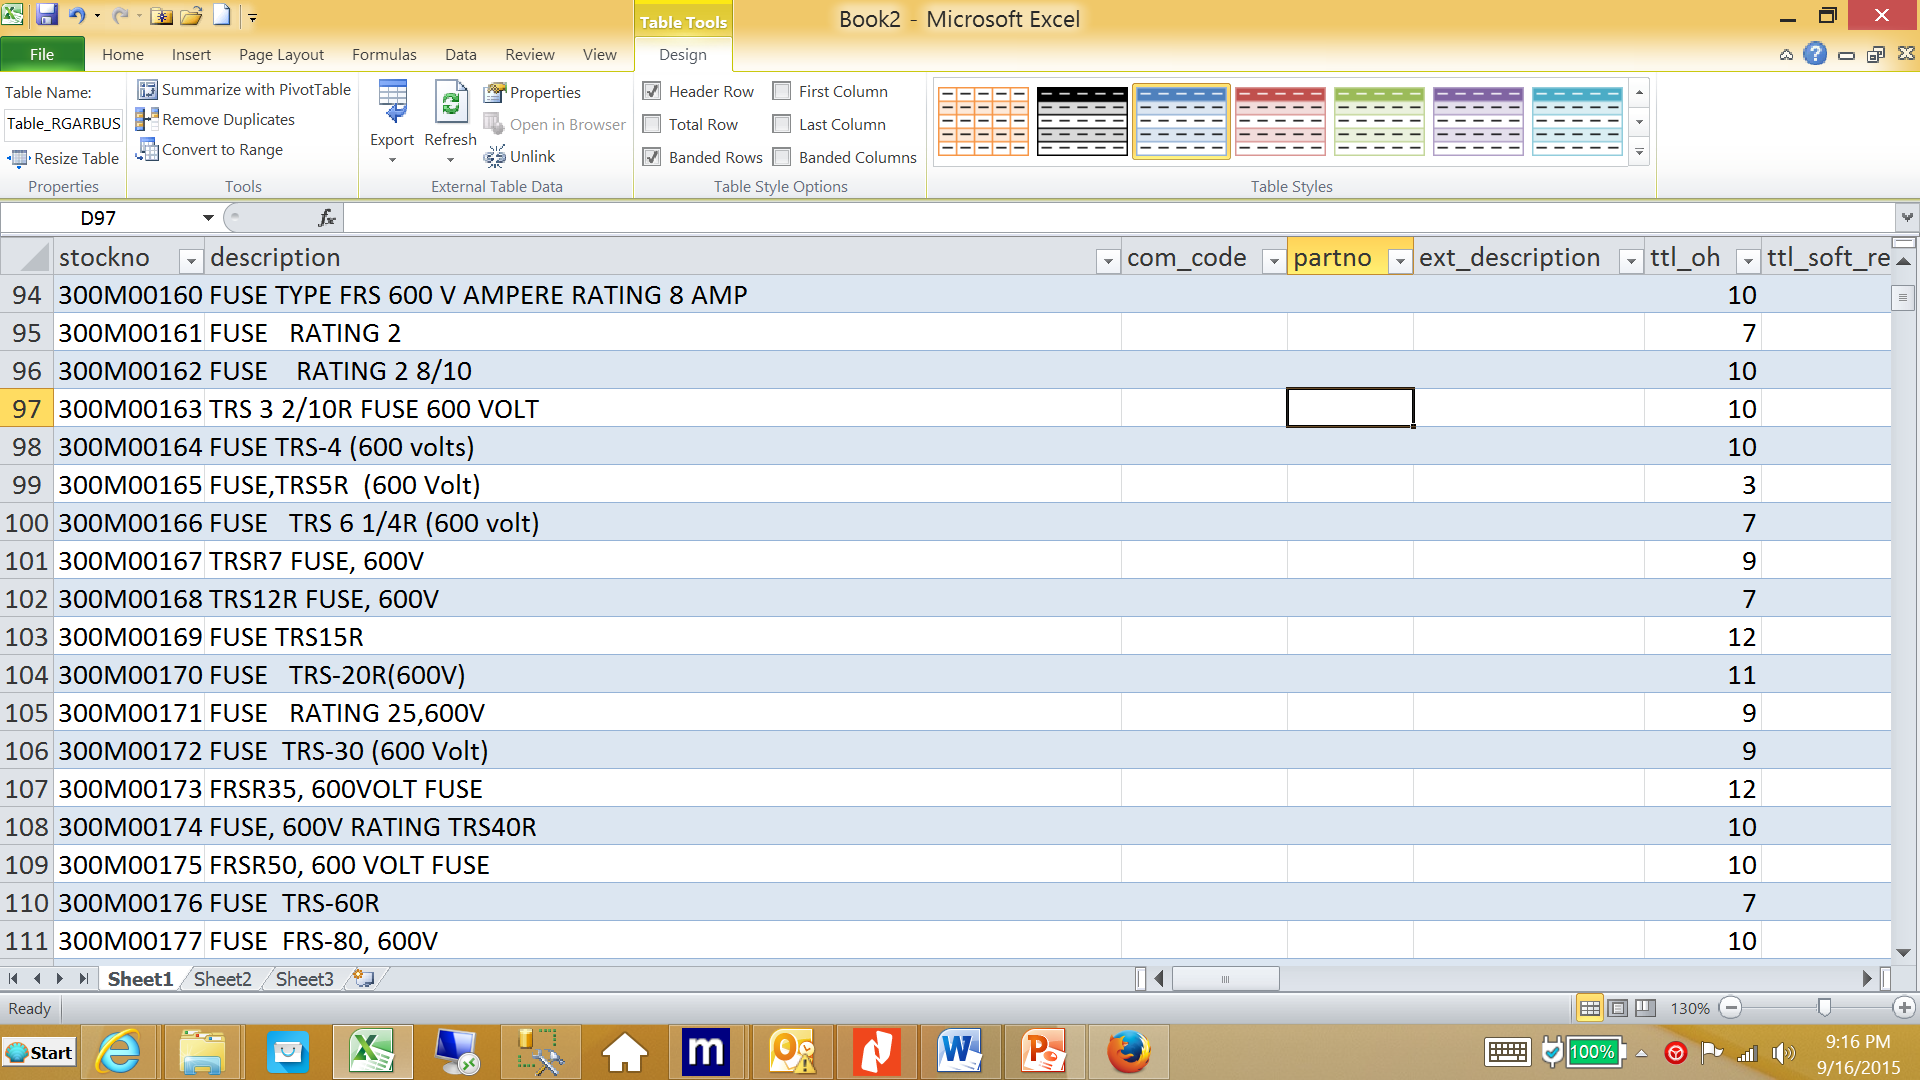Screen dimensions: 1920x1080
Task: Switch to the Formulas ribbon tab
Action: click(x=384, y=55)
